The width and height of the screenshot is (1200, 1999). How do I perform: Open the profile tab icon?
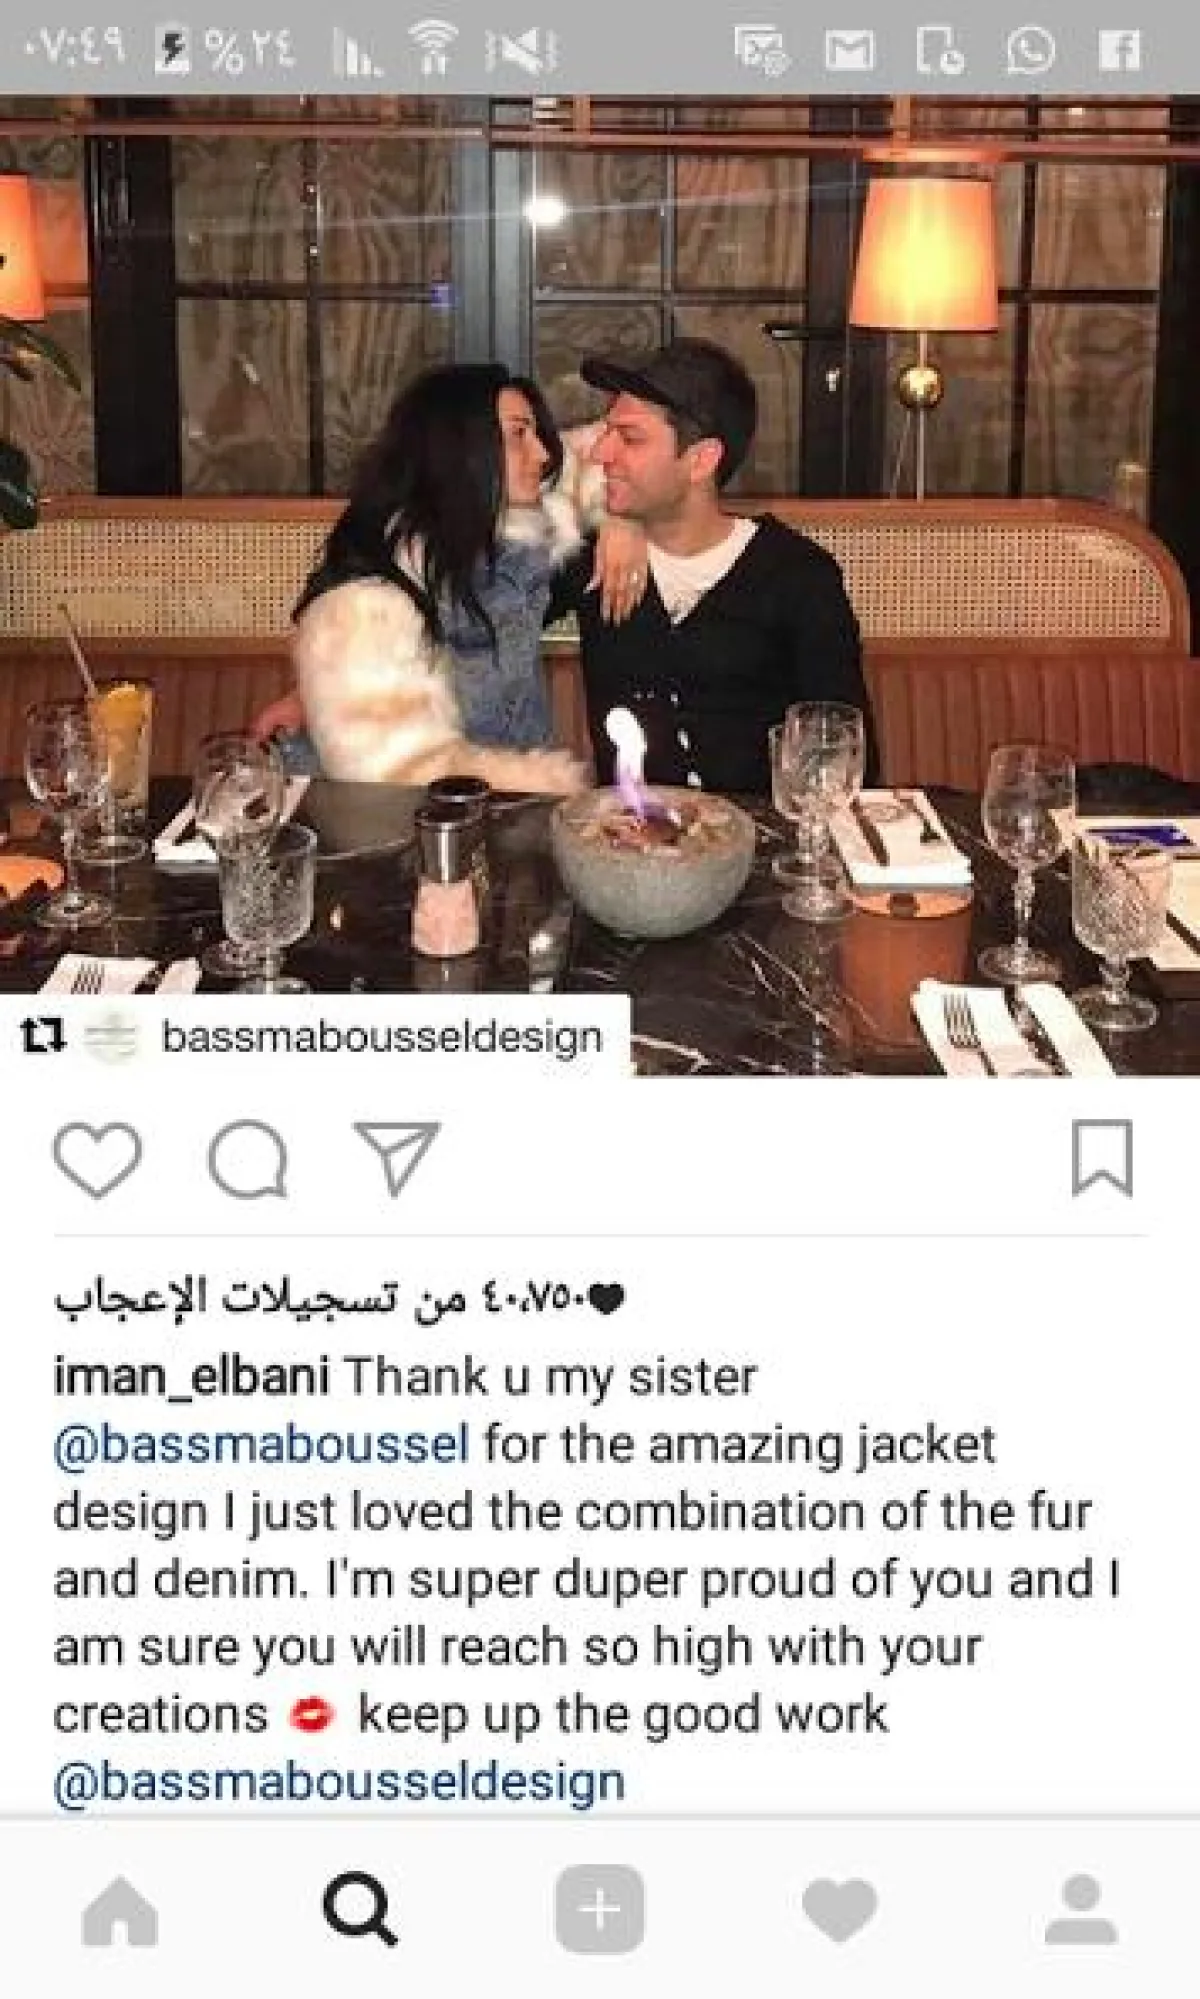[x=1081, y=1909]
